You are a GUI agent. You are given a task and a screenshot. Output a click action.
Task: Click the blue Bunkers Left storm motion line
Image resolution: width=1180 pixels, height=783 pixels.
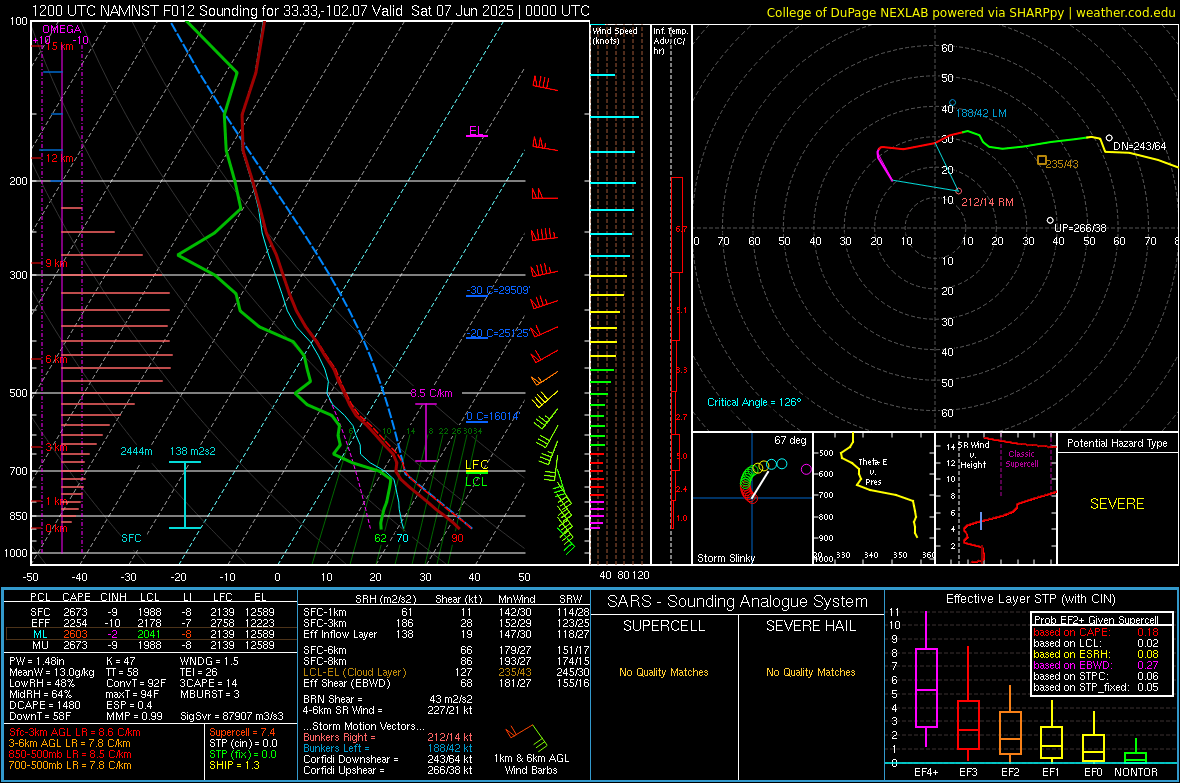[388, 748]
